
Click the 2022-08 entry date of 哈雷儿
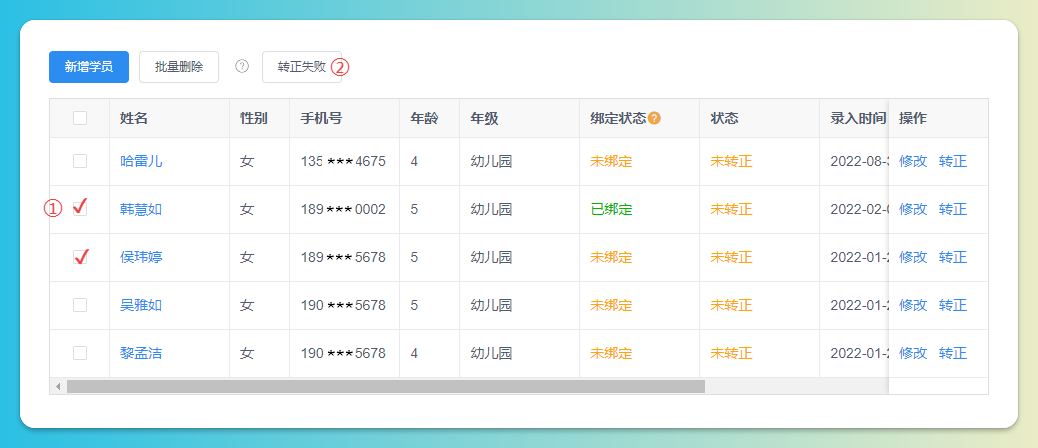coord(859,161)
